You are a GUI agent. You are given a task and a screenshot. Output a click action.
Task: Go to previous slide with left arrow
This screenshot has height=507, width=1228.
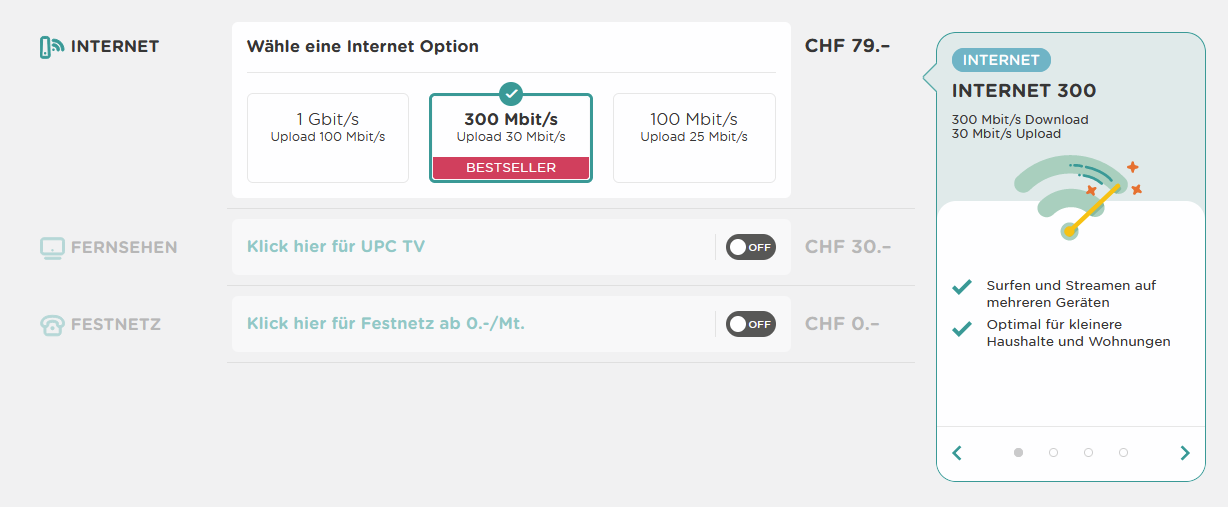957,453
